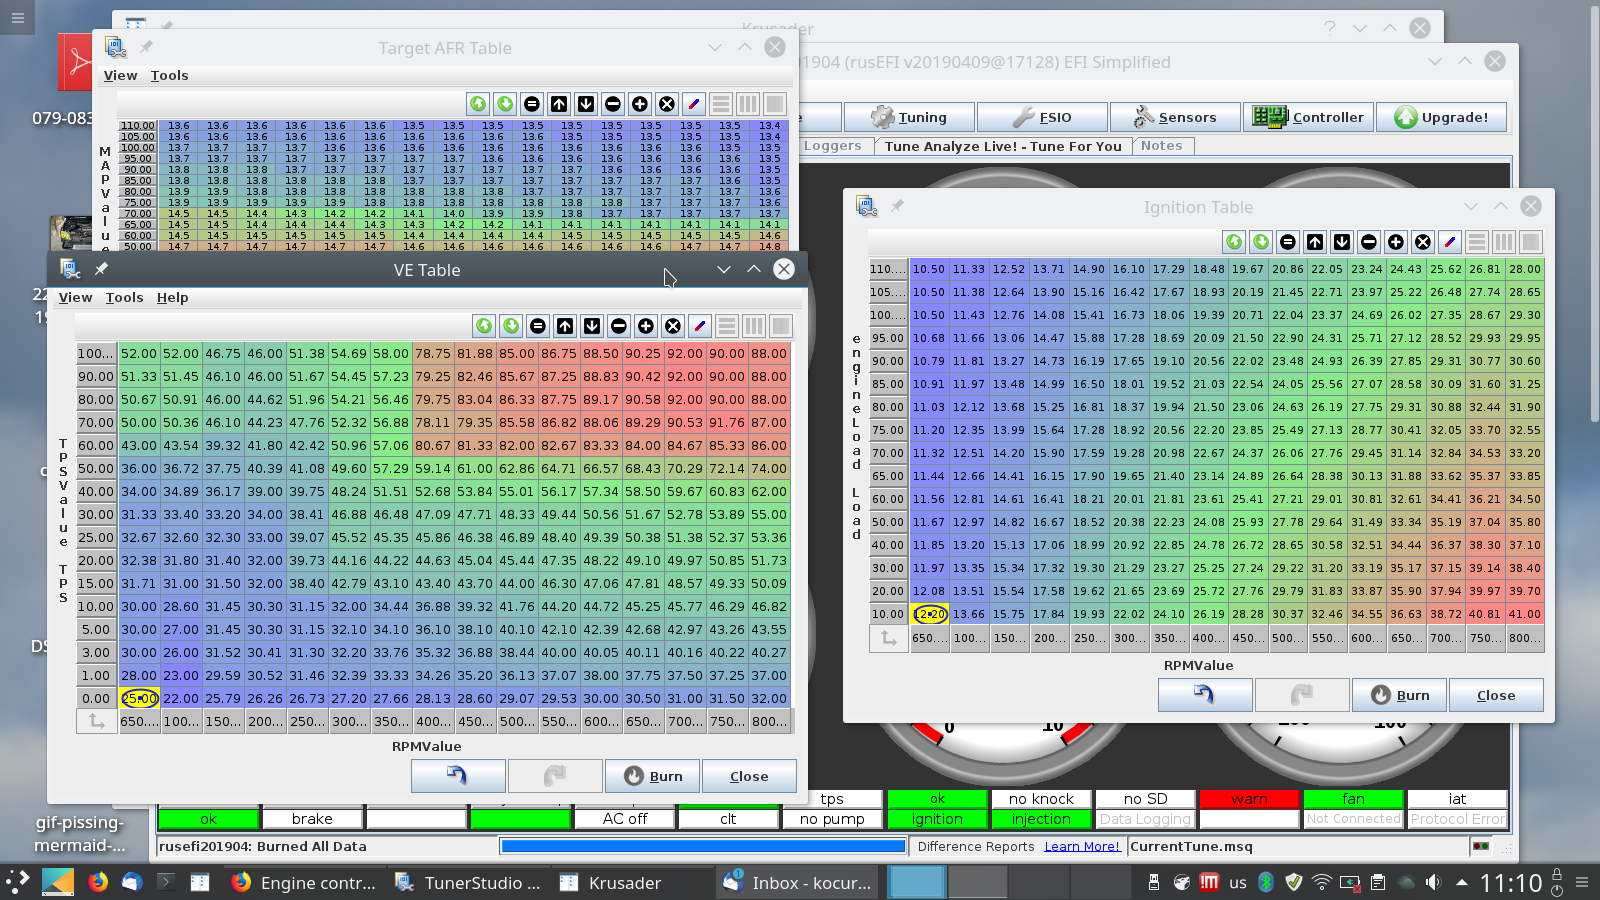Click Burn button in VE Table window
Viewport: 1600px width, 900px height.
(652, 776)
